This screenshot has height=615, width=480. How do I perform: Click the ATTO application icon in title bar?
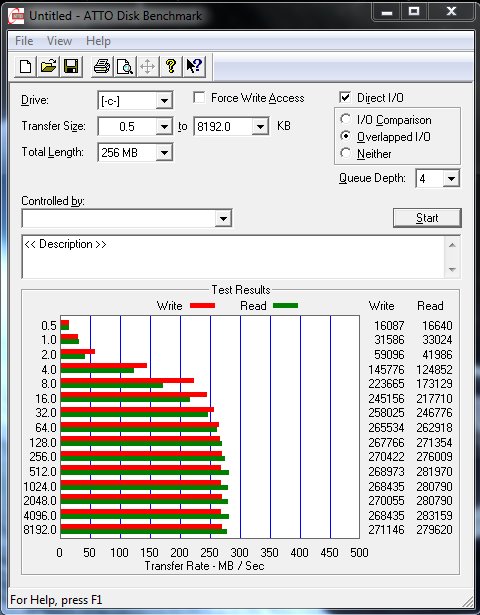coord(16,16)
